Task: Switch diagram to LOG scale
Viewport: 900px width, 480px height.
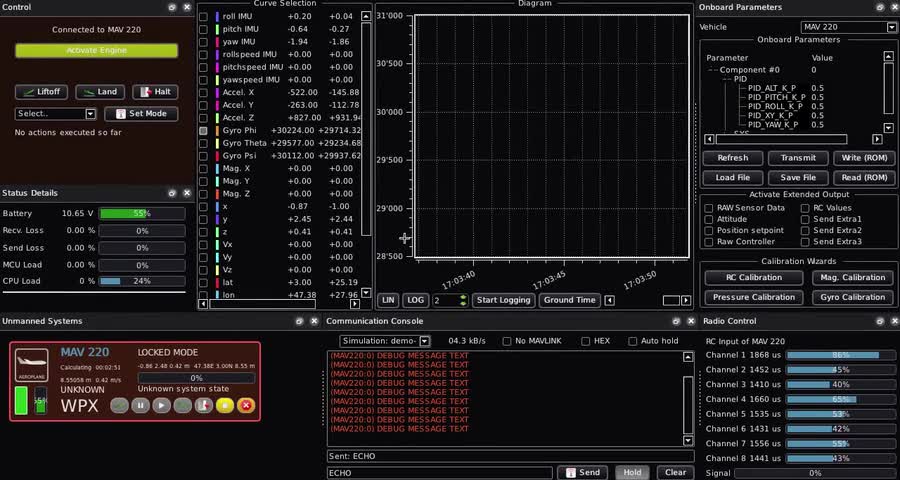Action: click(416, 300)
